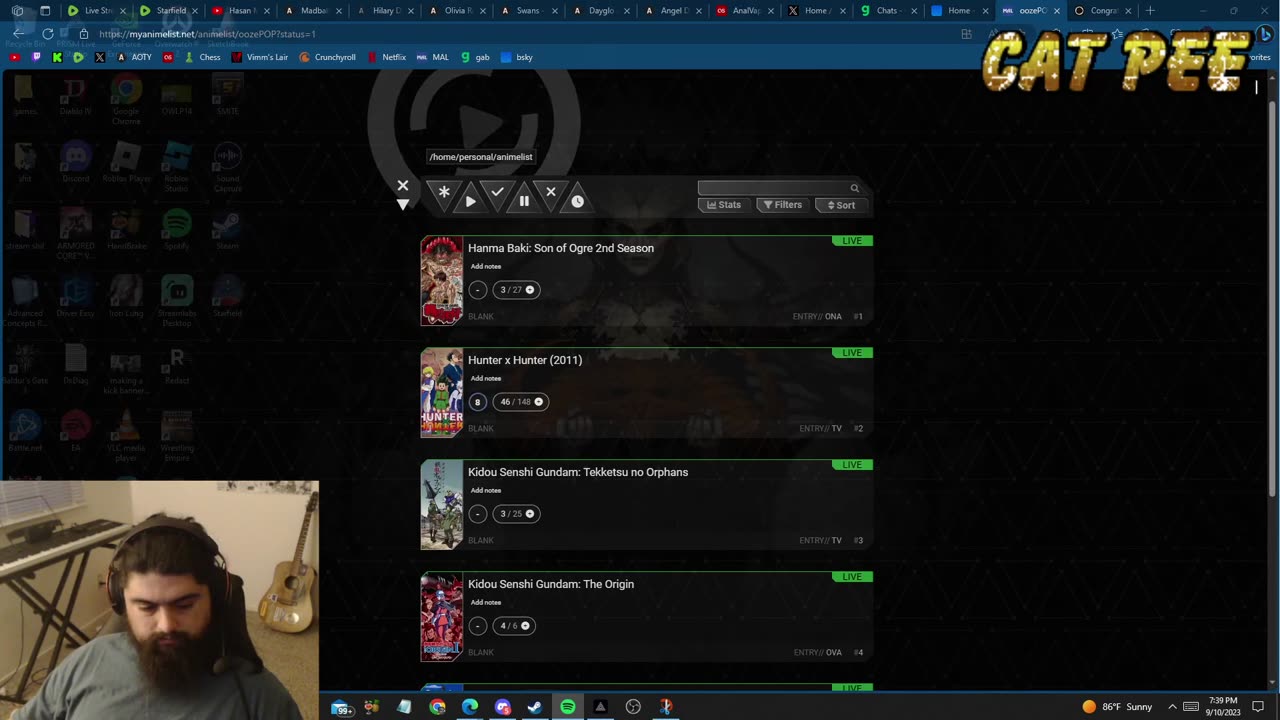The image size is (1280, 720).
Task: Open score selector for Gundam: The Origin
Action: [x=477, y=626]
